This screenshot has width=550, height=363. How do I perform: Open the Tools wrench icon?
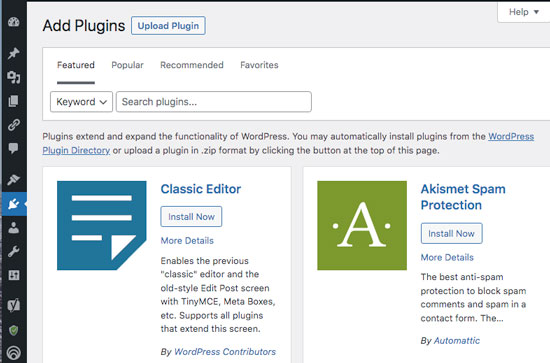[x=14, y=251]
